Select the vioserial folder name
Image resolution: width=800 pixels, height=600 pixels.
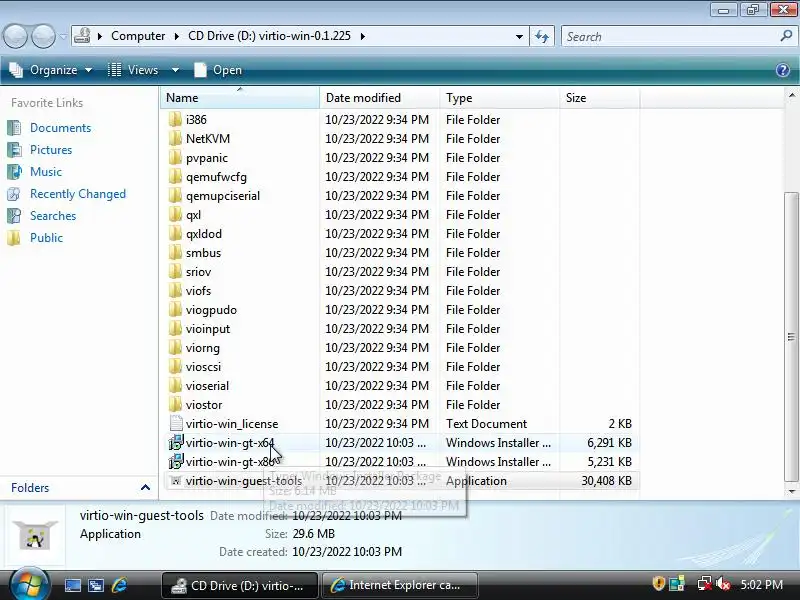(x=207, y=386)
